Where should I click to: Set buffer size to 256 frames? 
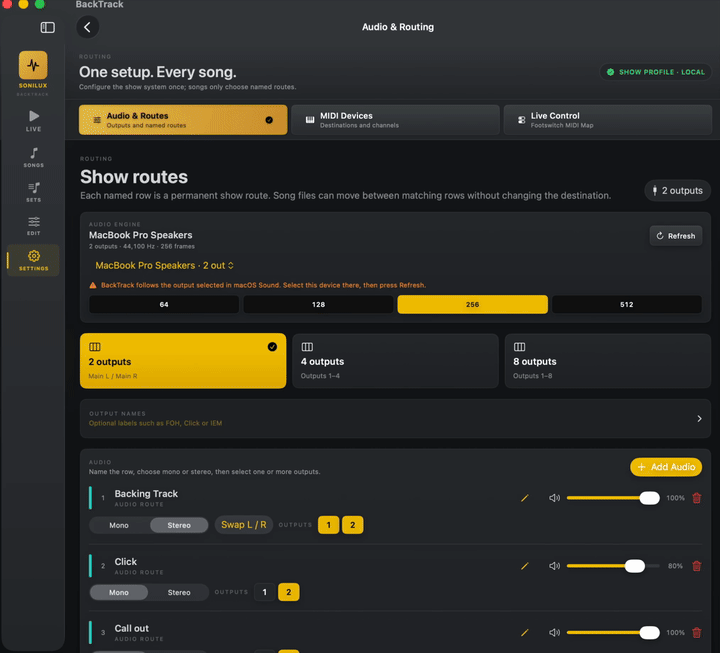click(x=472, y=304)
